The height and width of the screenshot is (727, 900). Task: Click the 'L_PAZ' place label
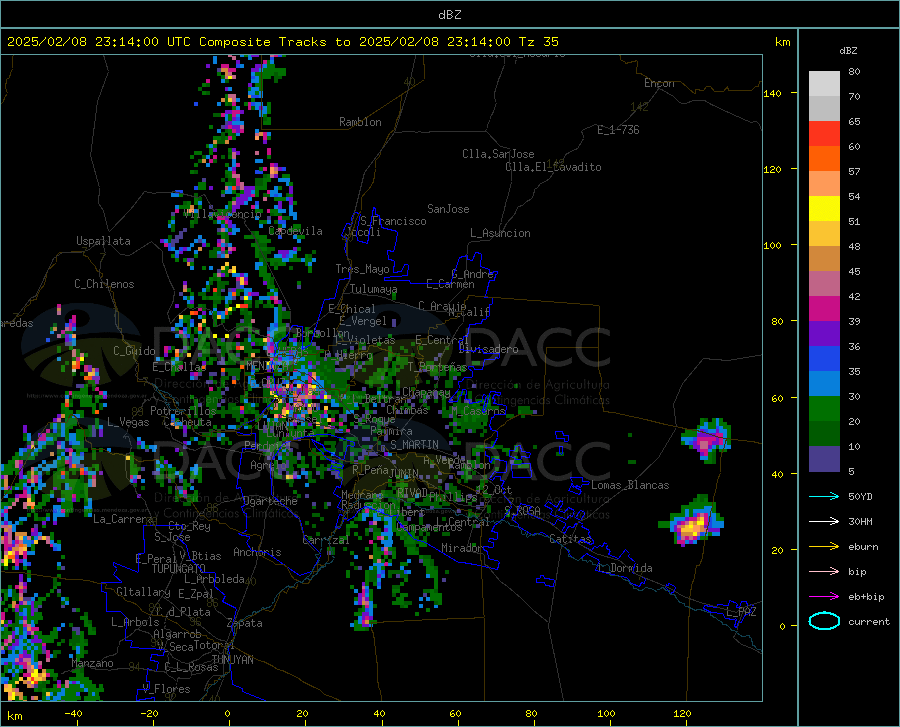coord(741,612)
